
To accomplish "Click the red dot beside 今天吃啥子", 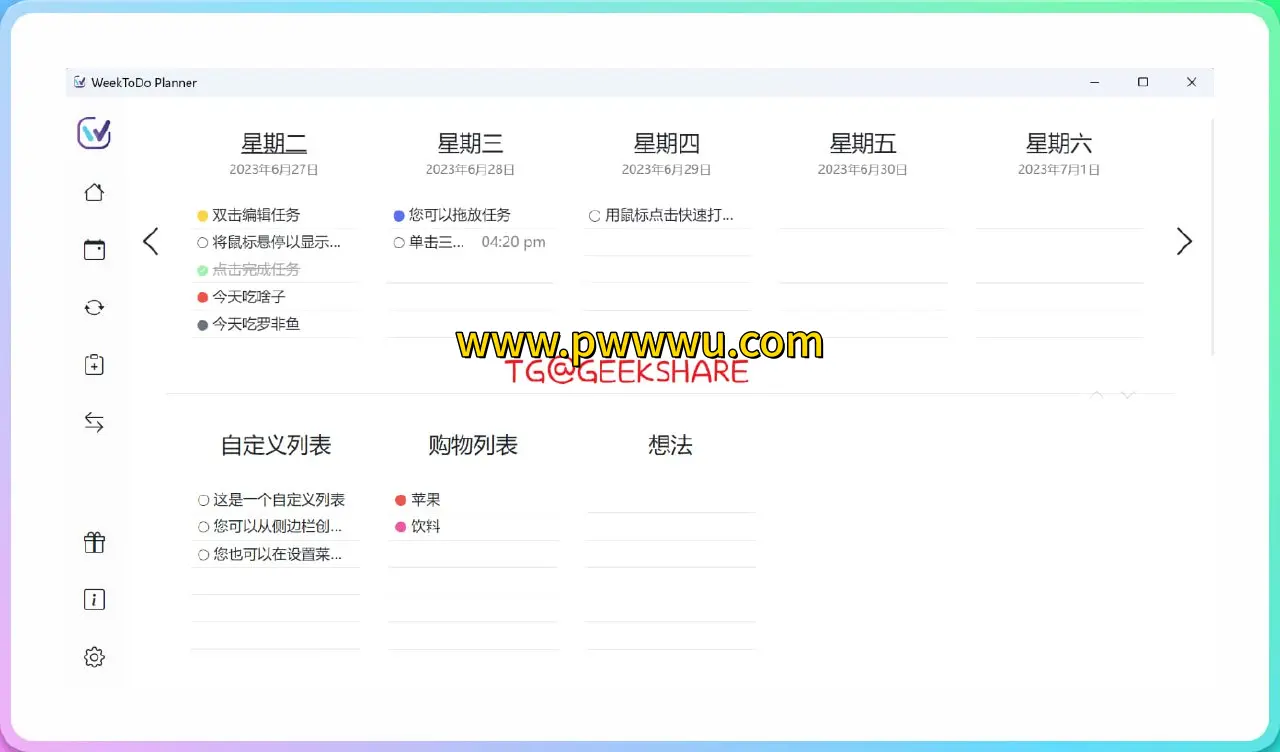I will click(203, 297).
